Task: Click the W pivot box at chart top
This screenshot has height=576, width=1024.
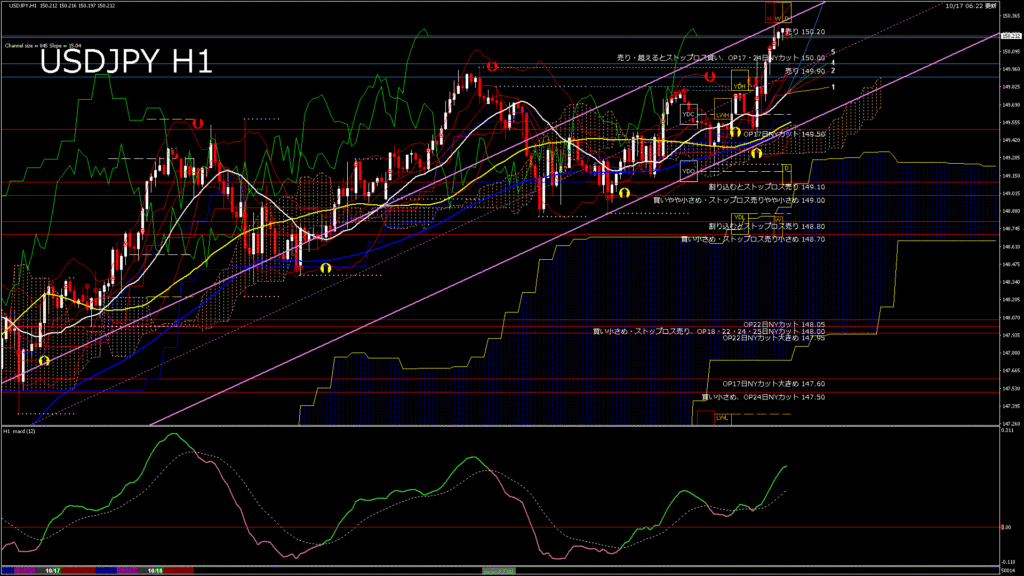Action: [778, 12]
